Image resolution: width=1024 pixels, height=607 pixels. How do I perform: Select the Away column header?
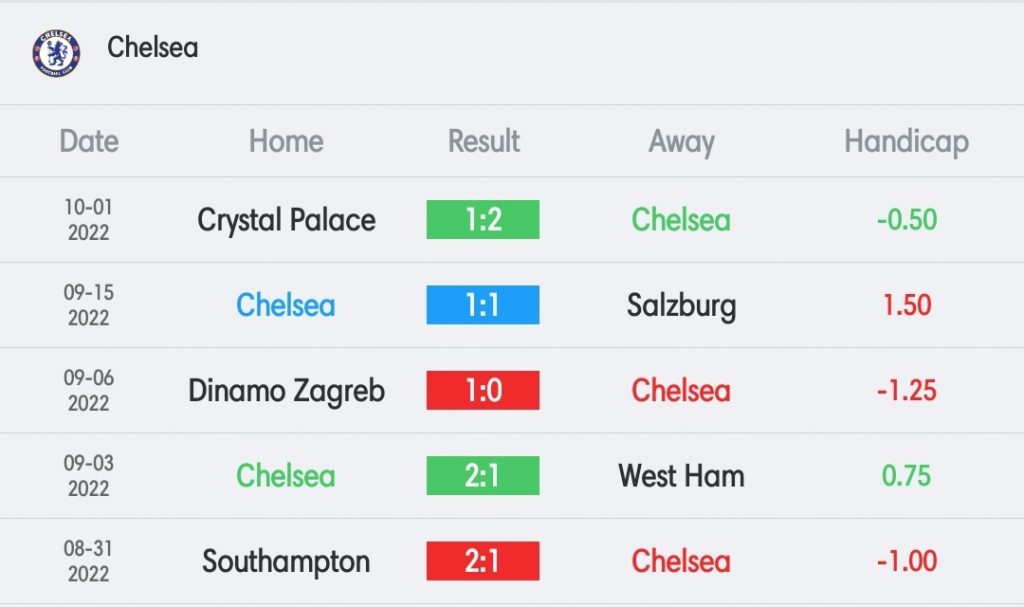(x=681, y=142)
